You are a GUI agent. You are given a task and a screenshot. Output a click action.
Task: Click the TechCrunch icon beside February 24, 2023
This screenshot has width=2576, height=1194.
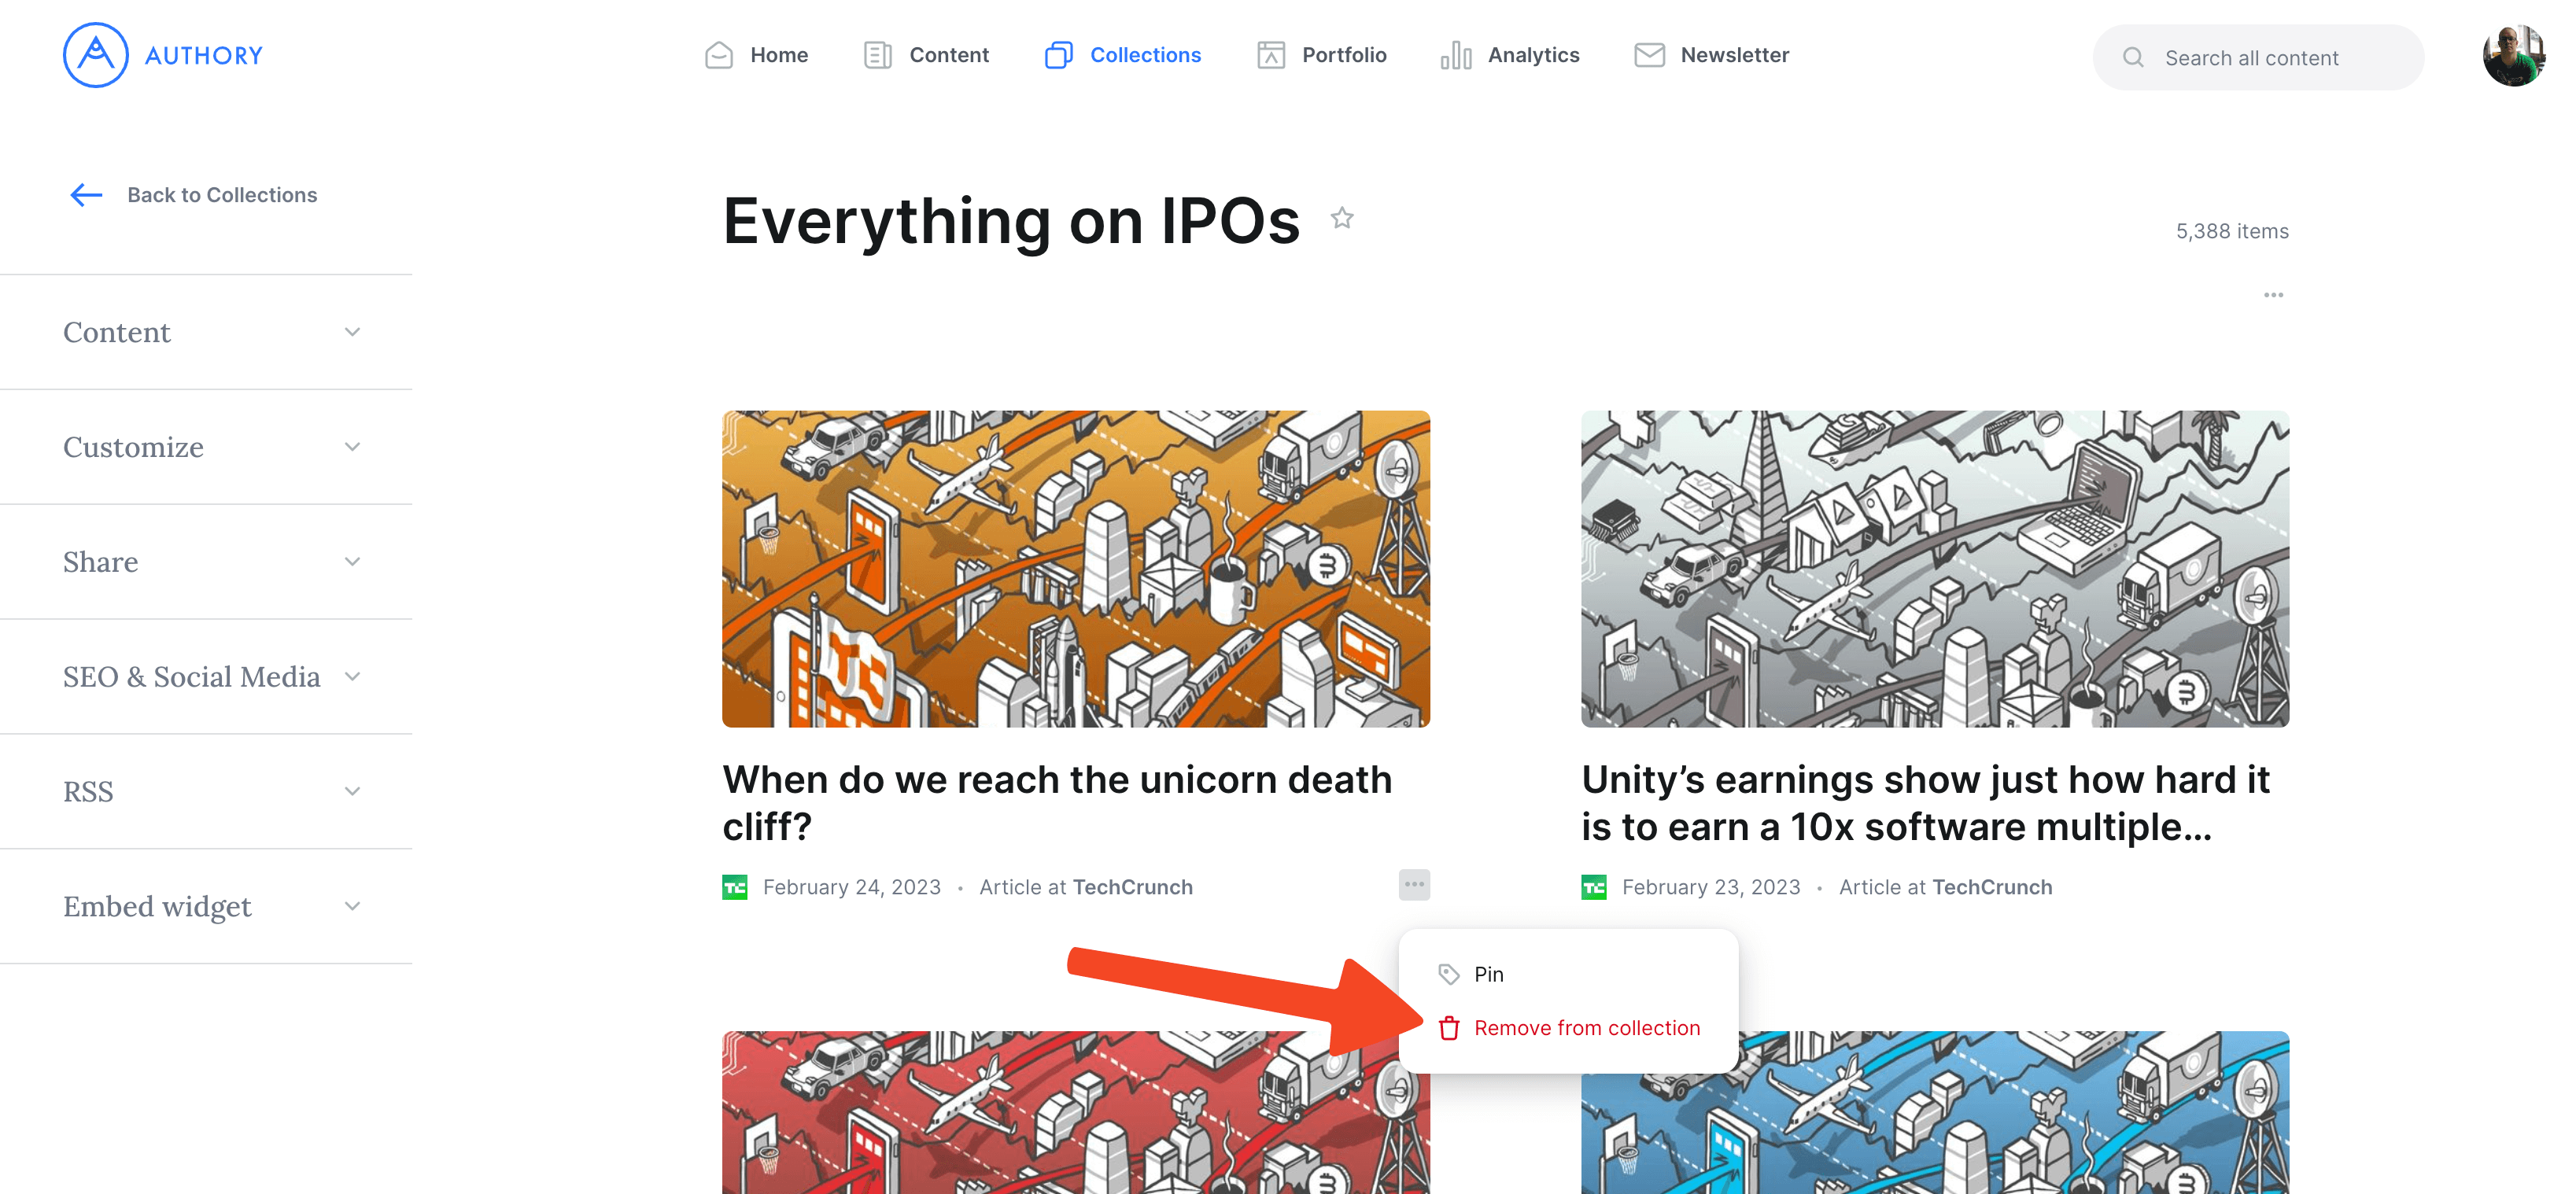tap(735, 888)
